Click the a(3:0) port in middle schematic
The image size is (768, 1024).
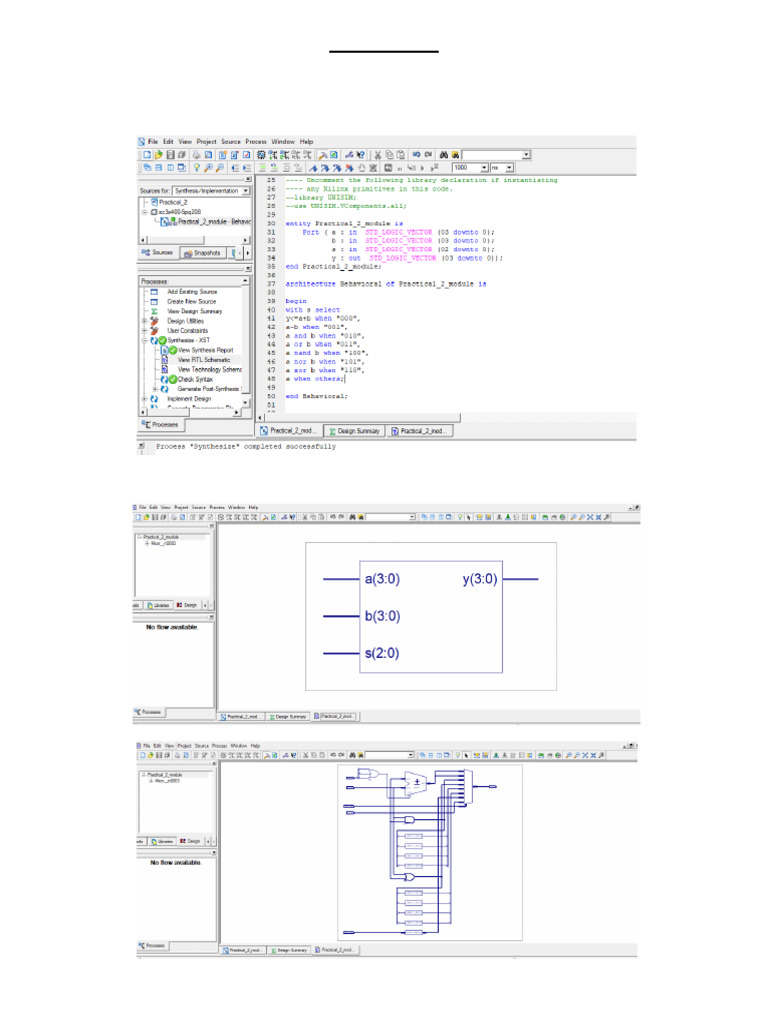[382, 579]
